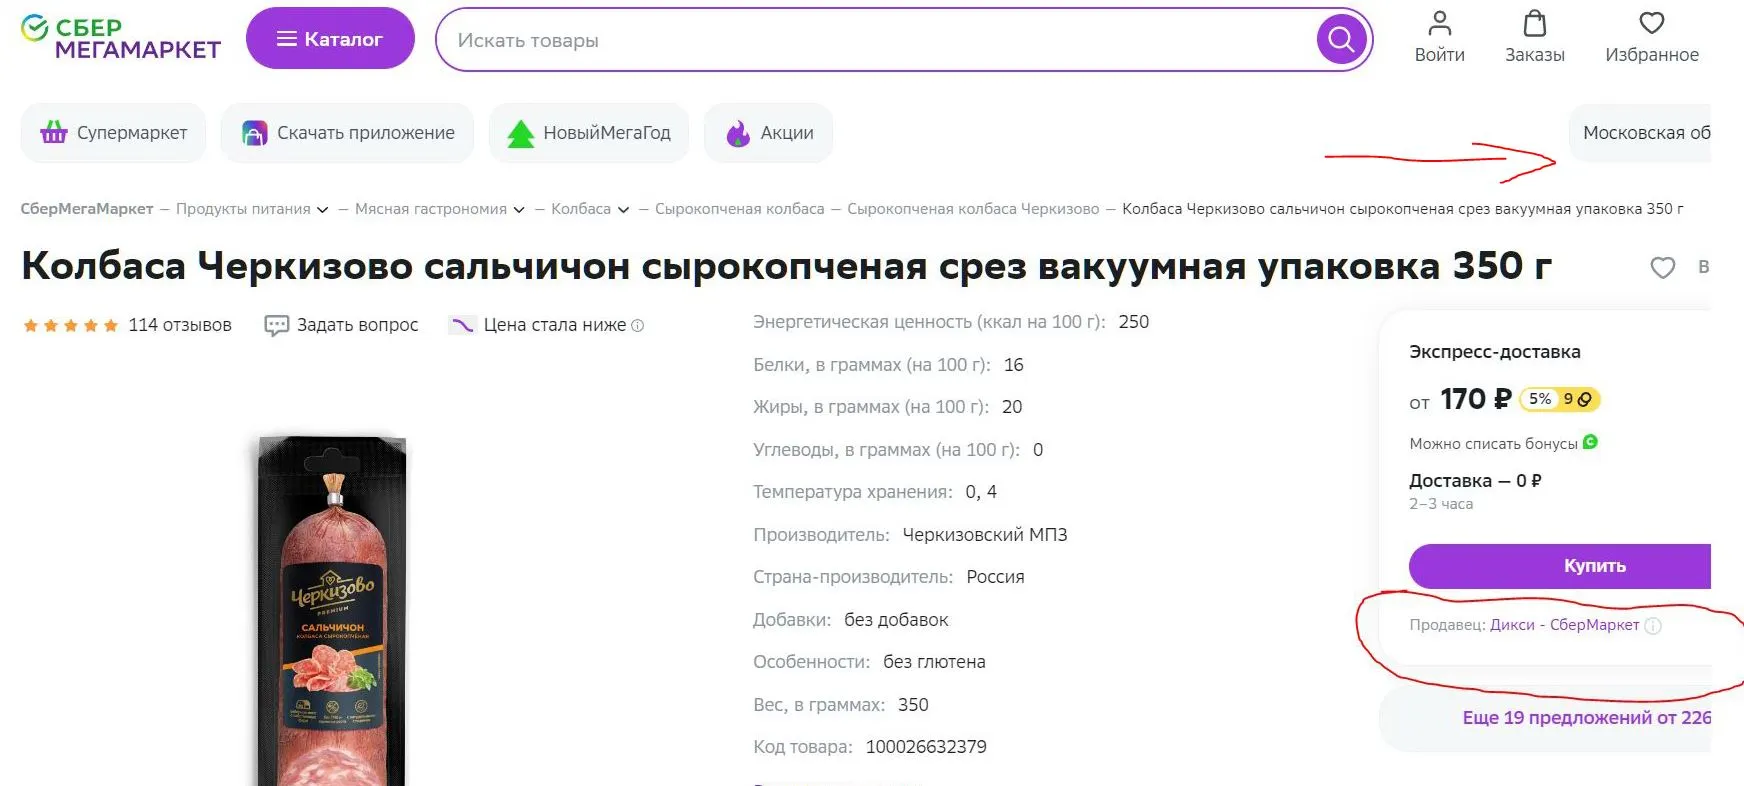Add product to favorites via heart by the title
Screen dimensions: 1744x786
pyautogui.click(x=1662, y=267)
